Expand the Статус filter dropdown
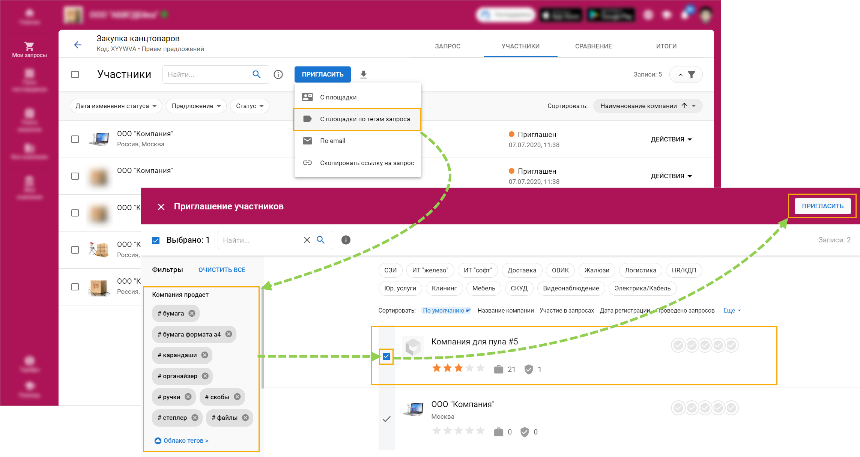Image resolution: width=860 pixels, height=457 pixels. pyautogui.click(x=250, y=105)
